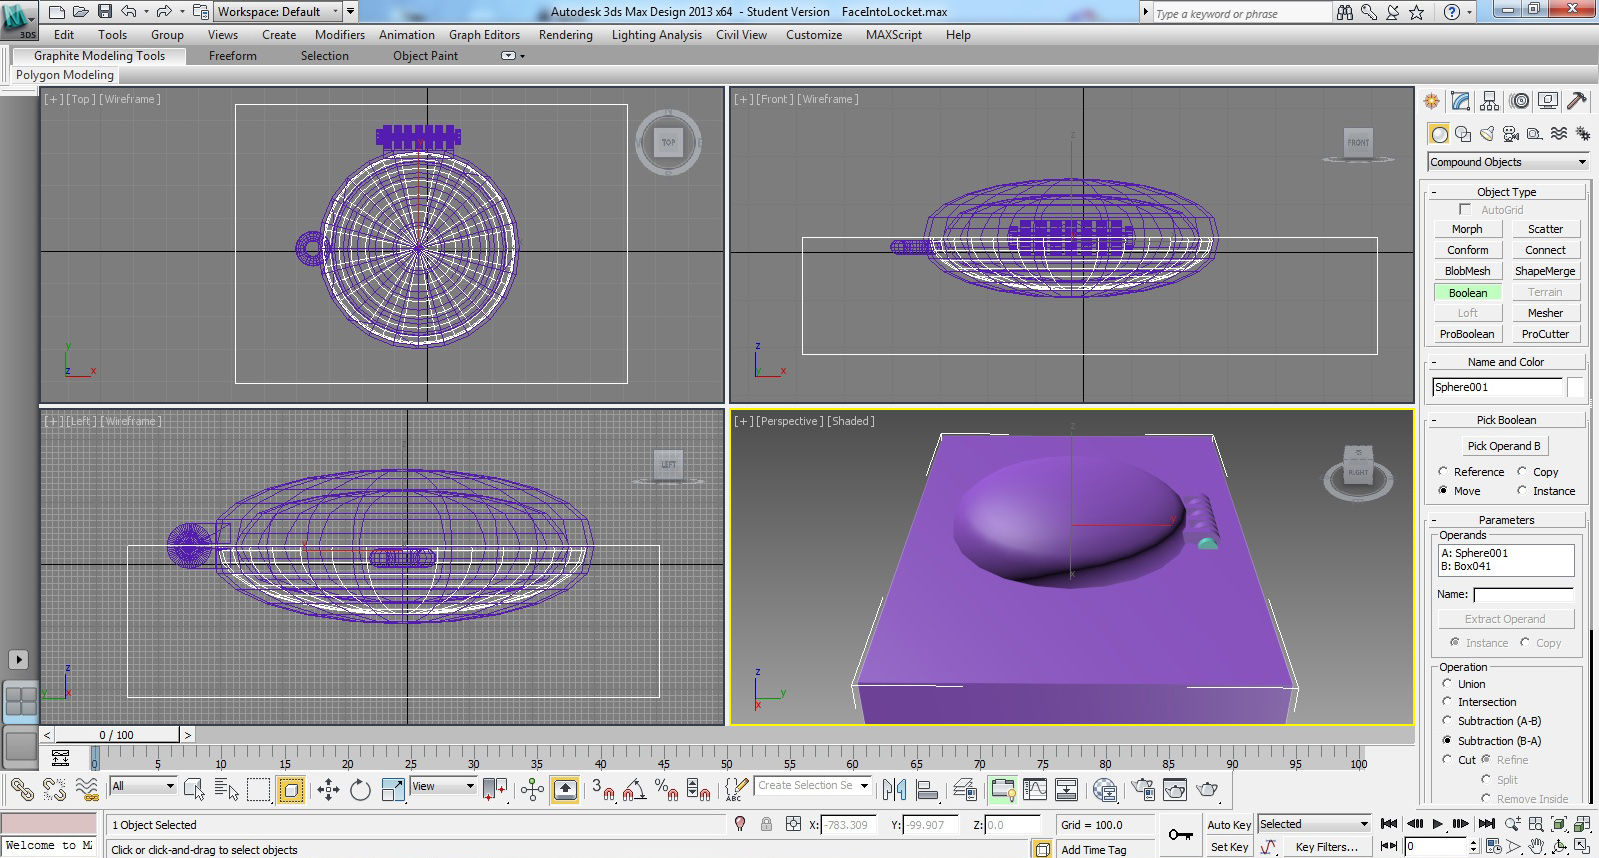1599x858 pixels.
Task: Open the Modifiers menu
Action: [x=340, y=35]
